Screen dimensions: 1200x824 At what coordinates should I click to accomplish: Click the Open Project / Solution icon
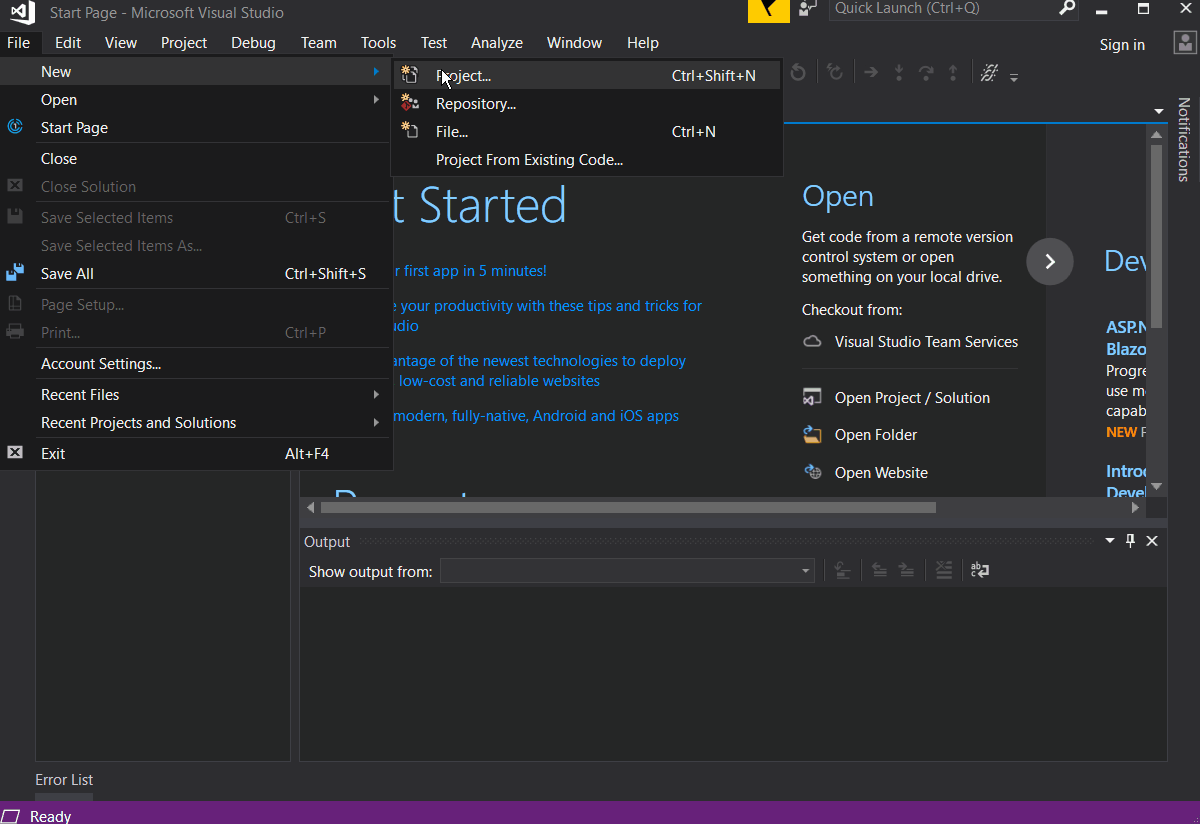[813, 397]
